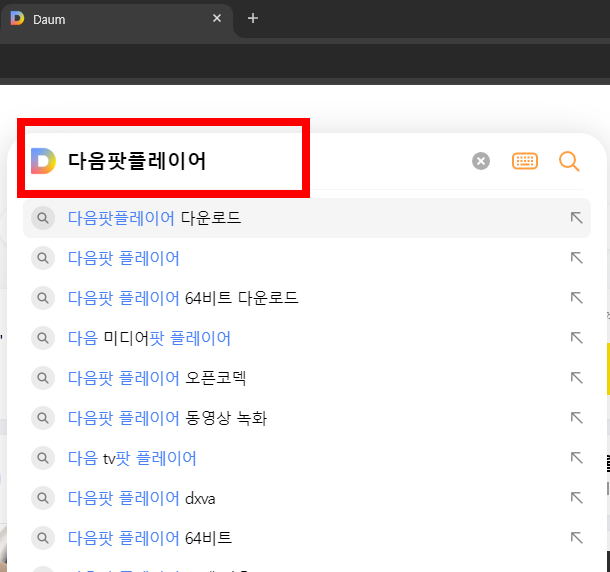This screenshot has height=572, width=610.
Task: Select suggestion 다음팟 플레이어 dxva
Action: [307, 498]
